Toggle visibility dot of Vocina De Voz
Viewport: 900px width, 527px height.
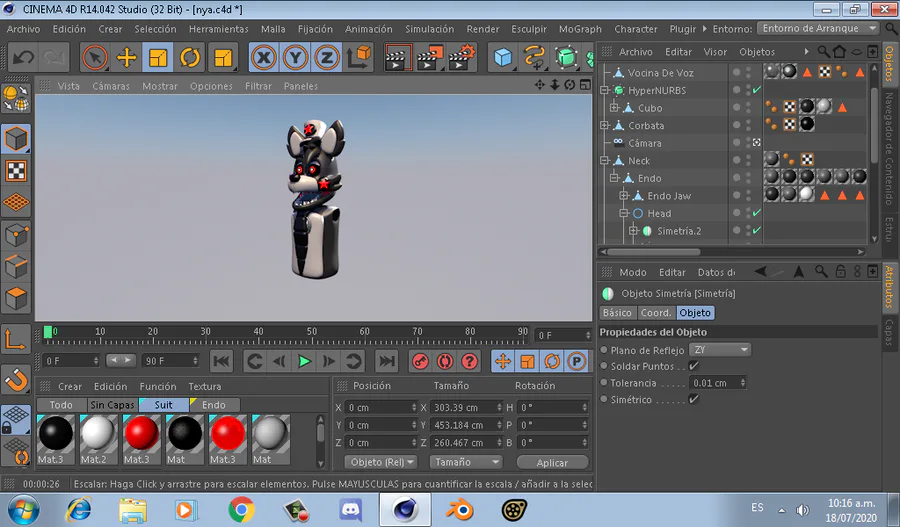pos(736,72)
